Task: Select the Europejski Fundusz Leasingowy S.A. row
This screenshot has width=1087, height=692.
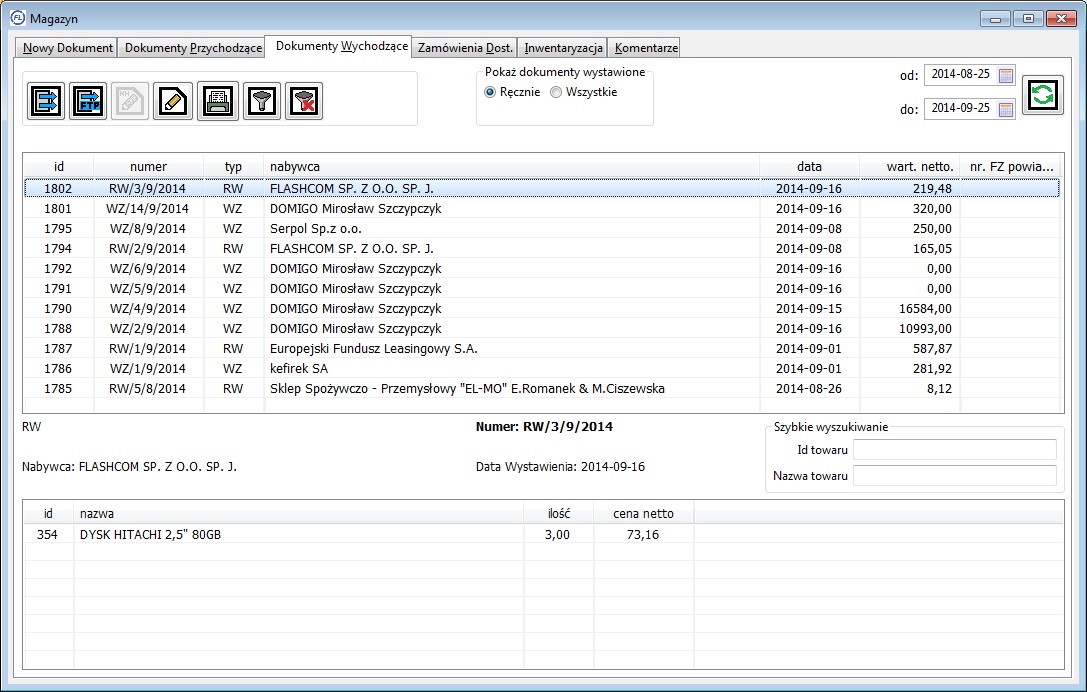Action: (x=541, y=349)
